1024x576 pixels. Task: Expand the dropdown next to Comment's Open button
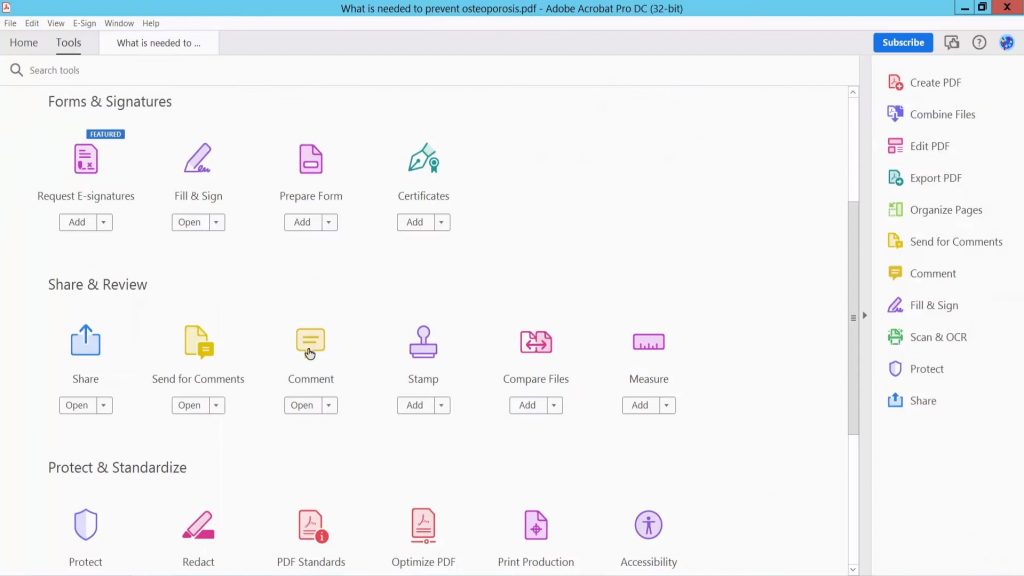[326, 405]
